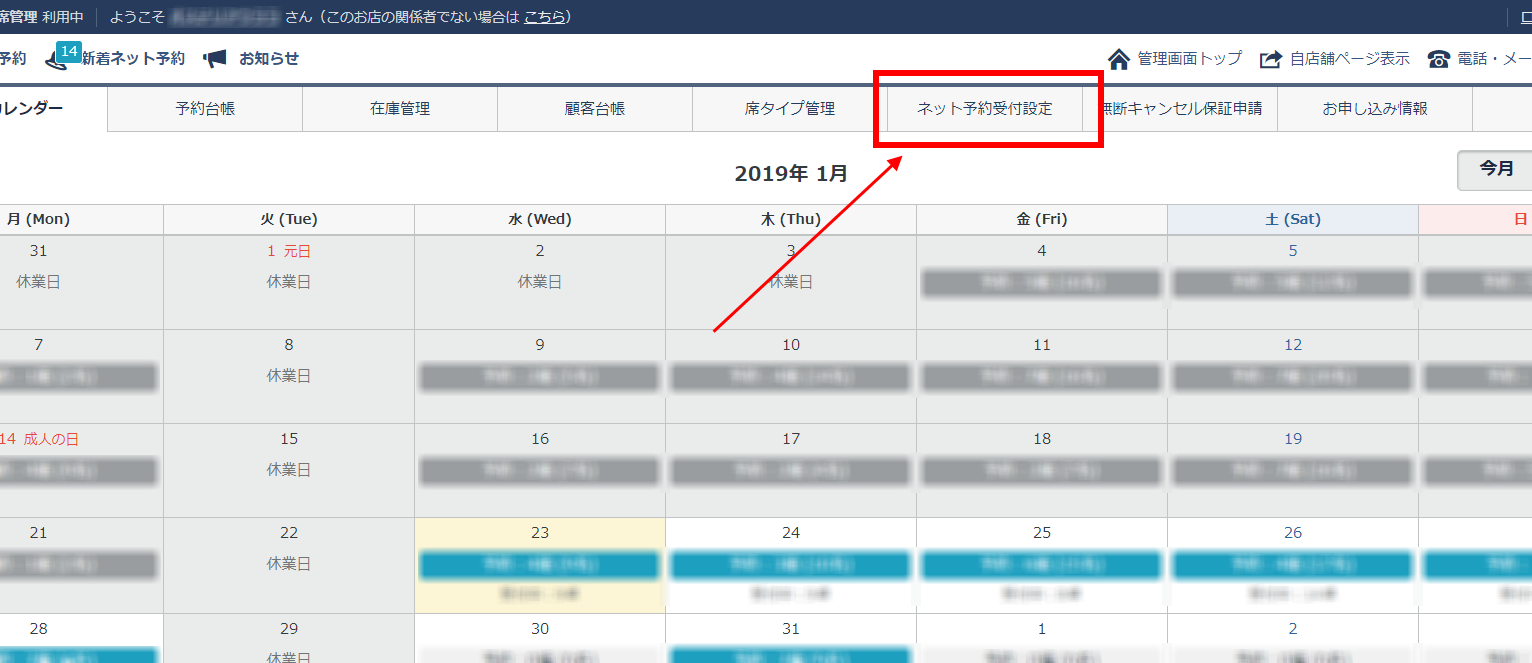Go to 管理画面トップ
This screenshot has width=1532, height=663.
pos(1190,59)
